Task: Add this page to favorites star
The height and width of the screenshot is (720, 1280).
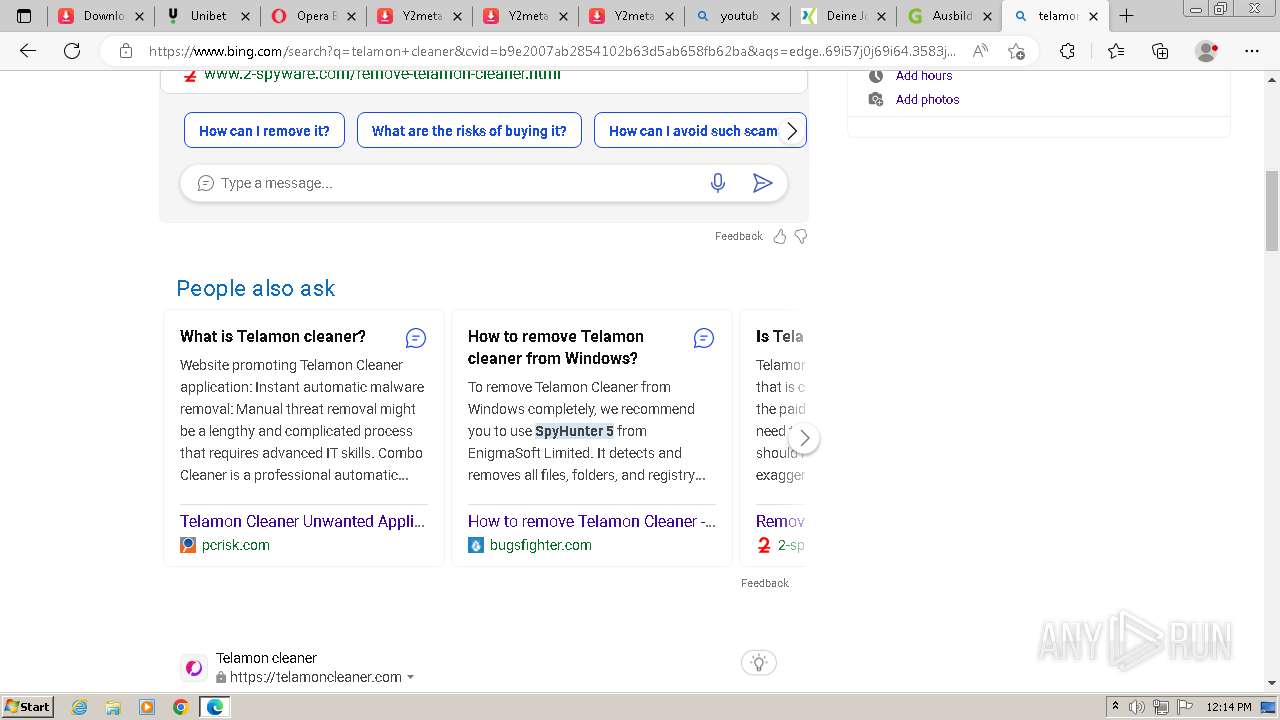Action: point(1016,51)
